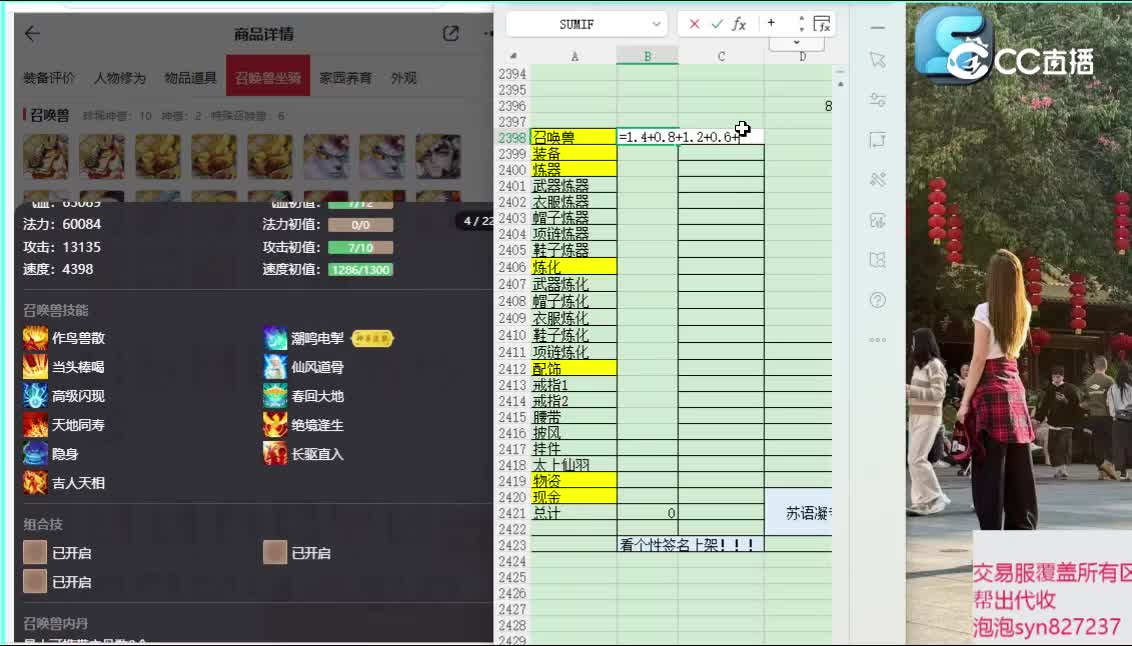The image size is (1132, 646).
Task: Select the last summon beast thumbnail in the top row
Action: (x=437, y=156)
